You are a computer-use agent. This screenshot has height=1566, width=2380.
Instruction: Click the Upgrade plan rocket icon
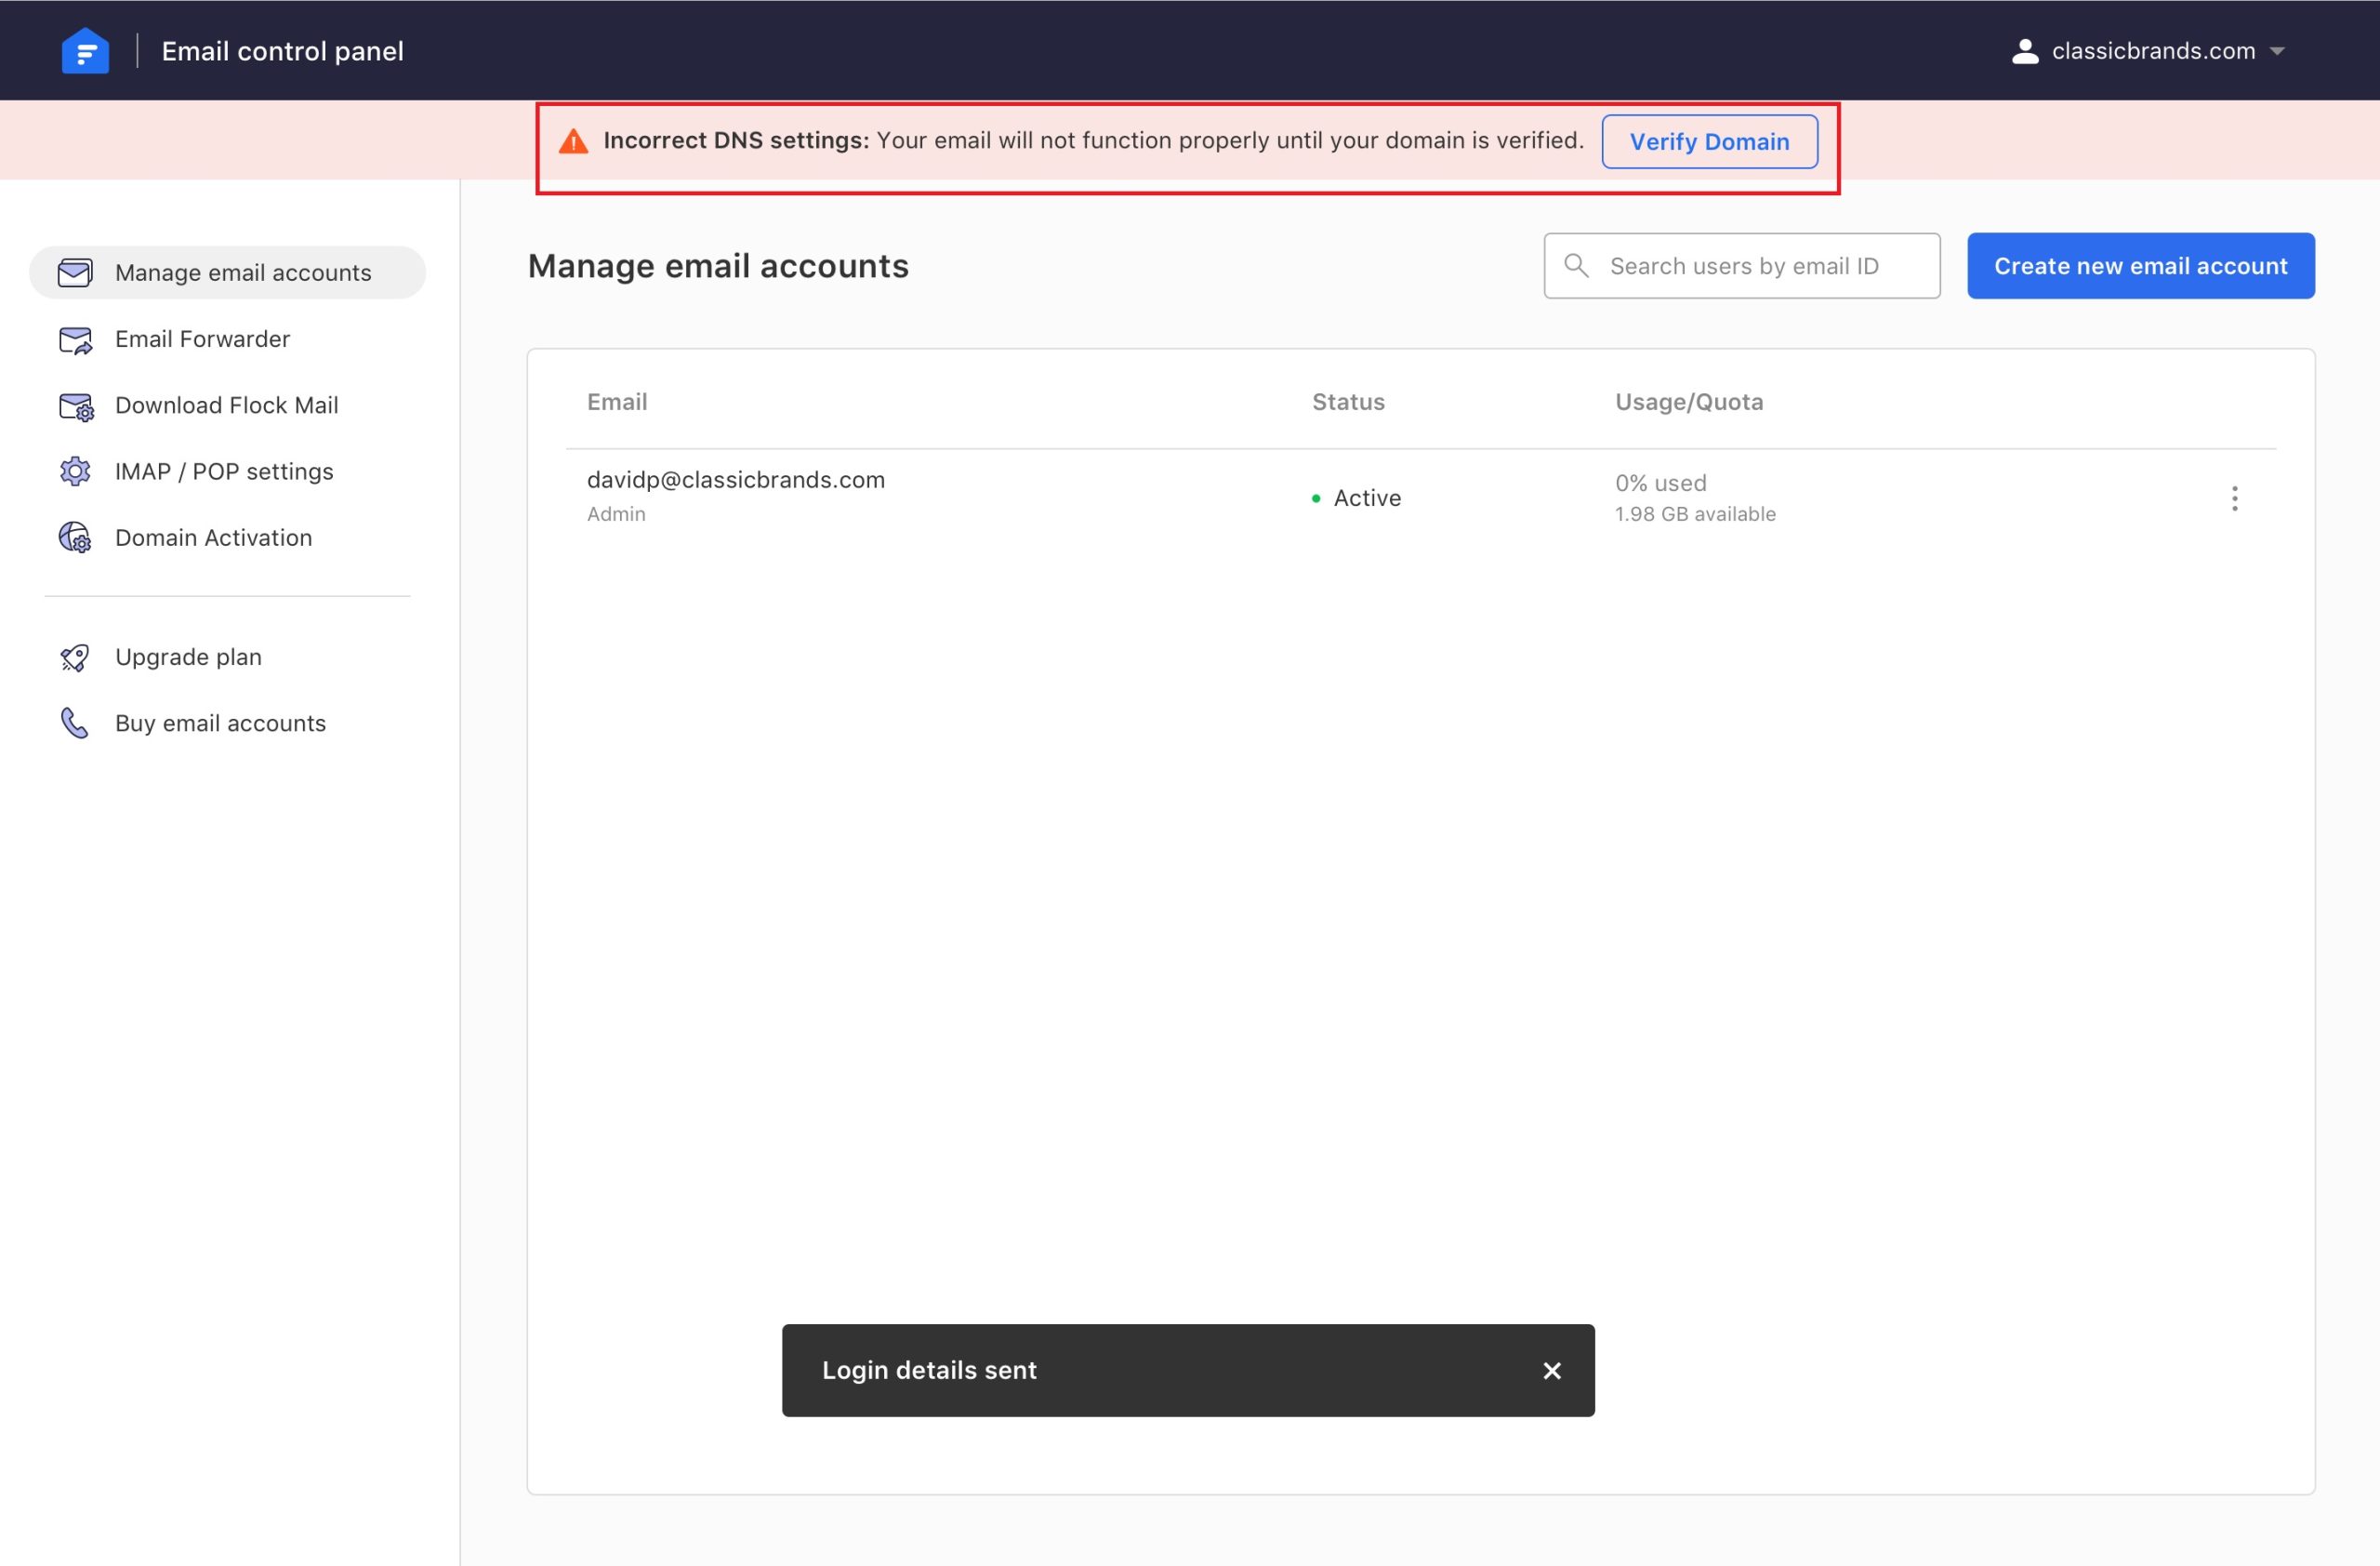coord(75,657)
